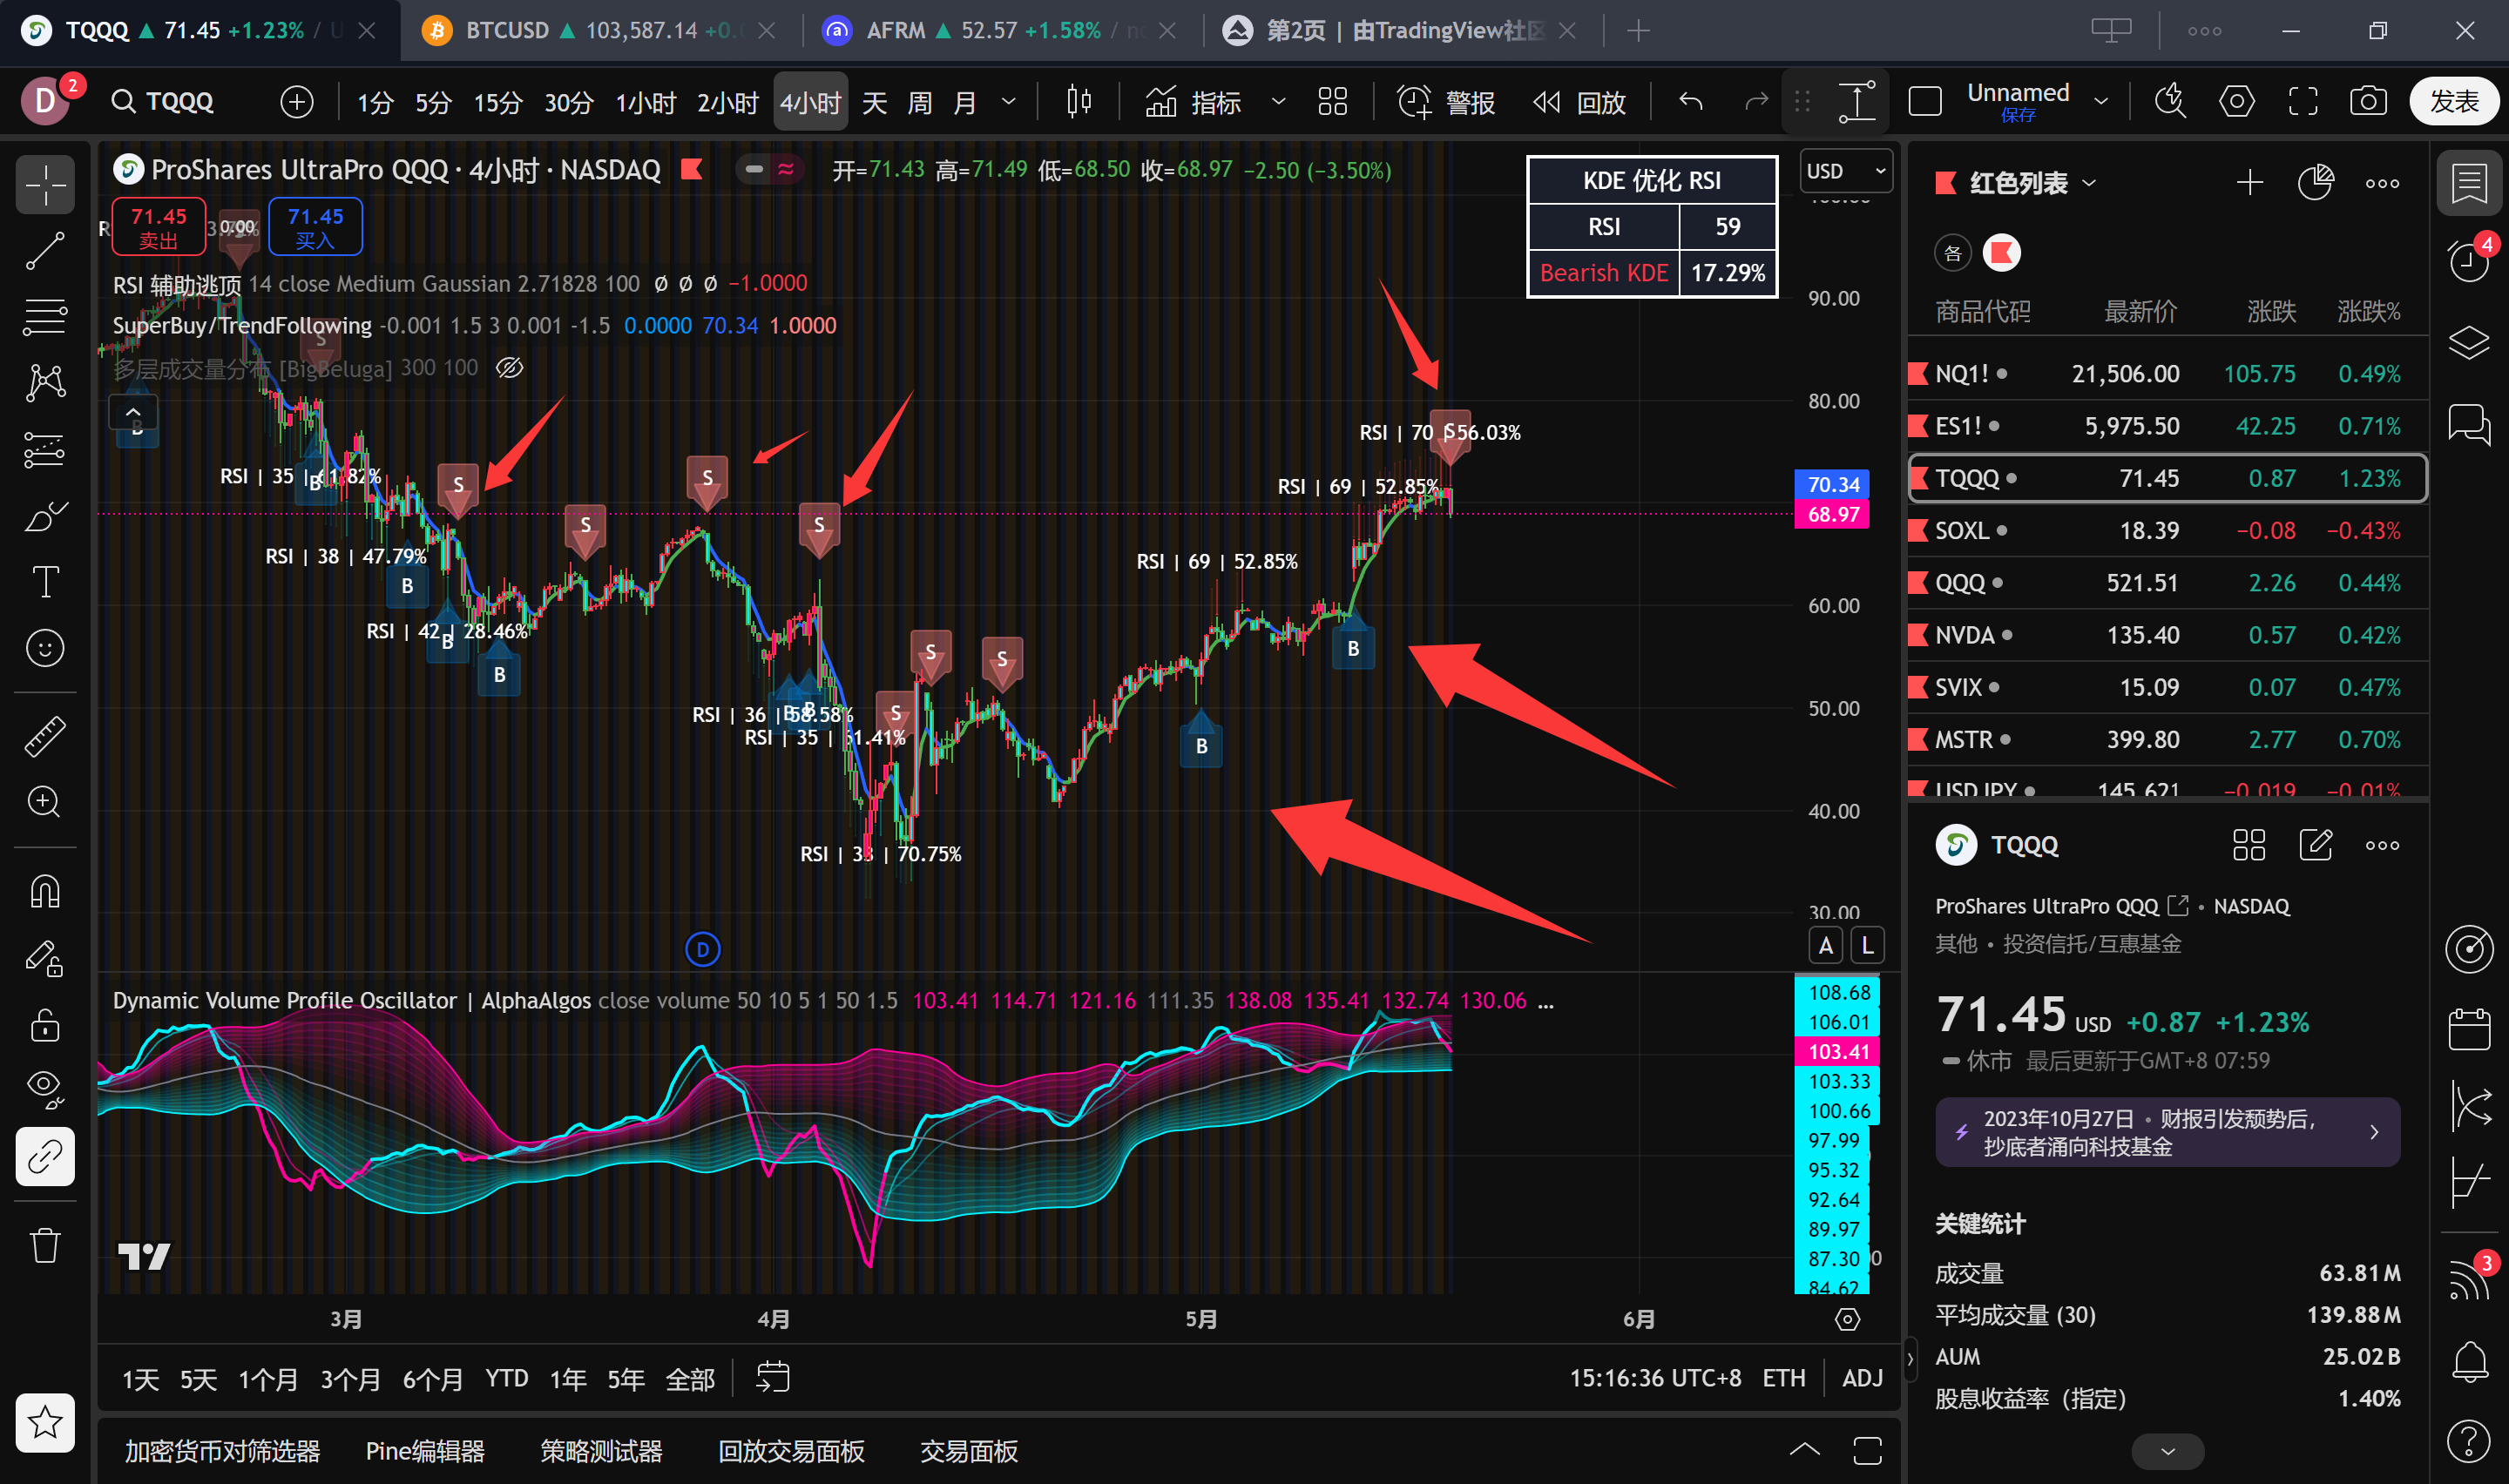
Task: Open symbol search for TQQQ
Action: click(x=163, y=101)
